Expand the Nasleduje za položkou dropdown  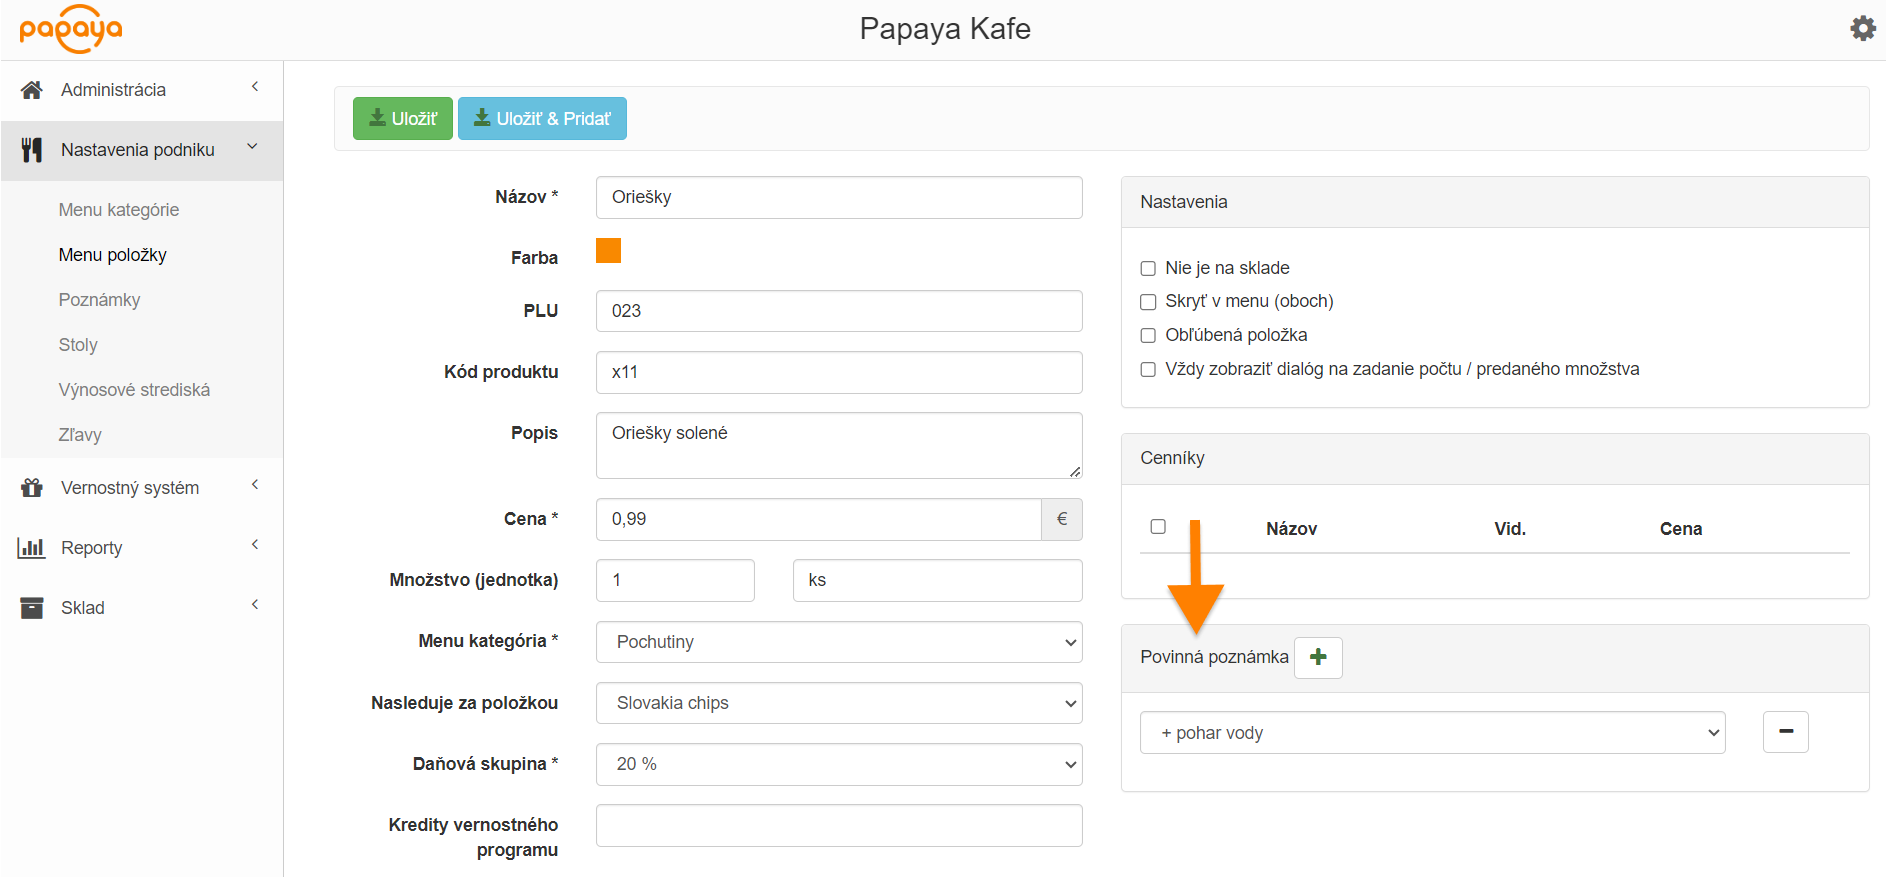pos(838,703)
